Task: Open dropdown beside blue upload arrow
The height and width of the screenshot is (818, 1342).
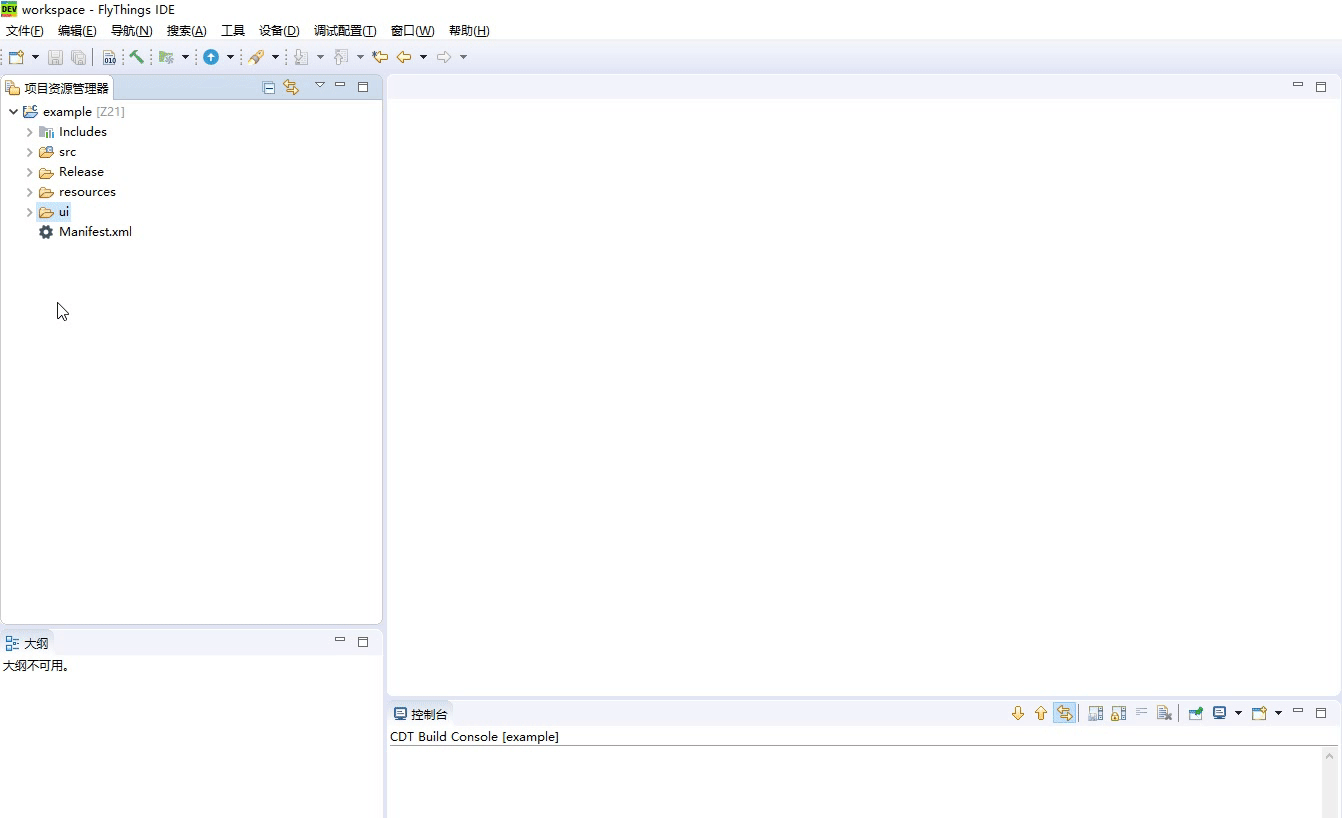Action: coord(230,57)
